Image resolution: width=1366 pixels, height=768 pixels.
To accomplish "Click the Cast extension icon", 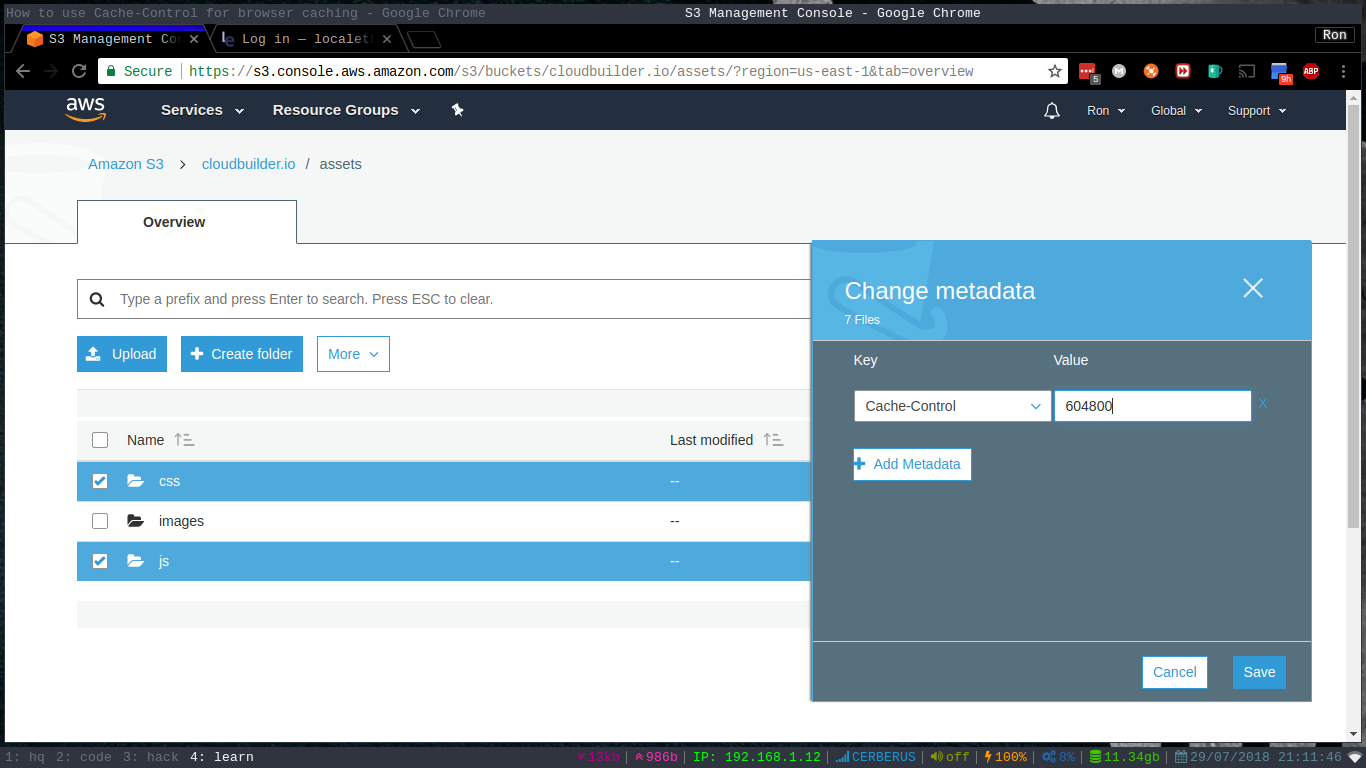I will tap(1246, 71).
